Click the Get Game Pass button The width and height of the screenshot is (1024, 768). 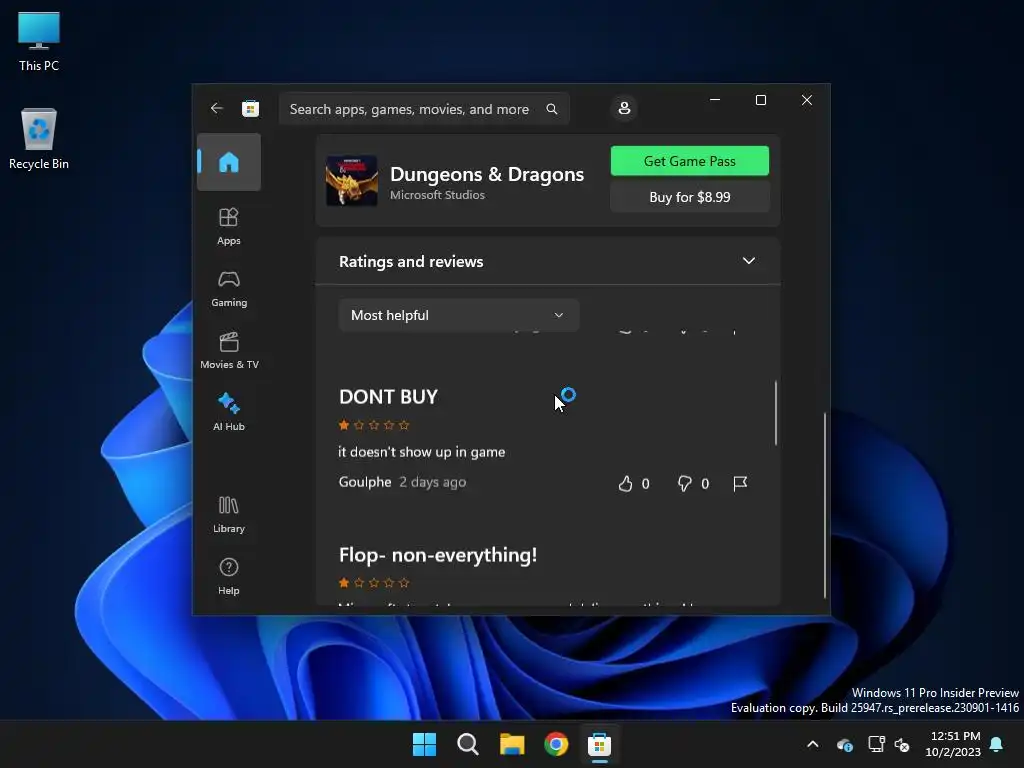[690, 161]
